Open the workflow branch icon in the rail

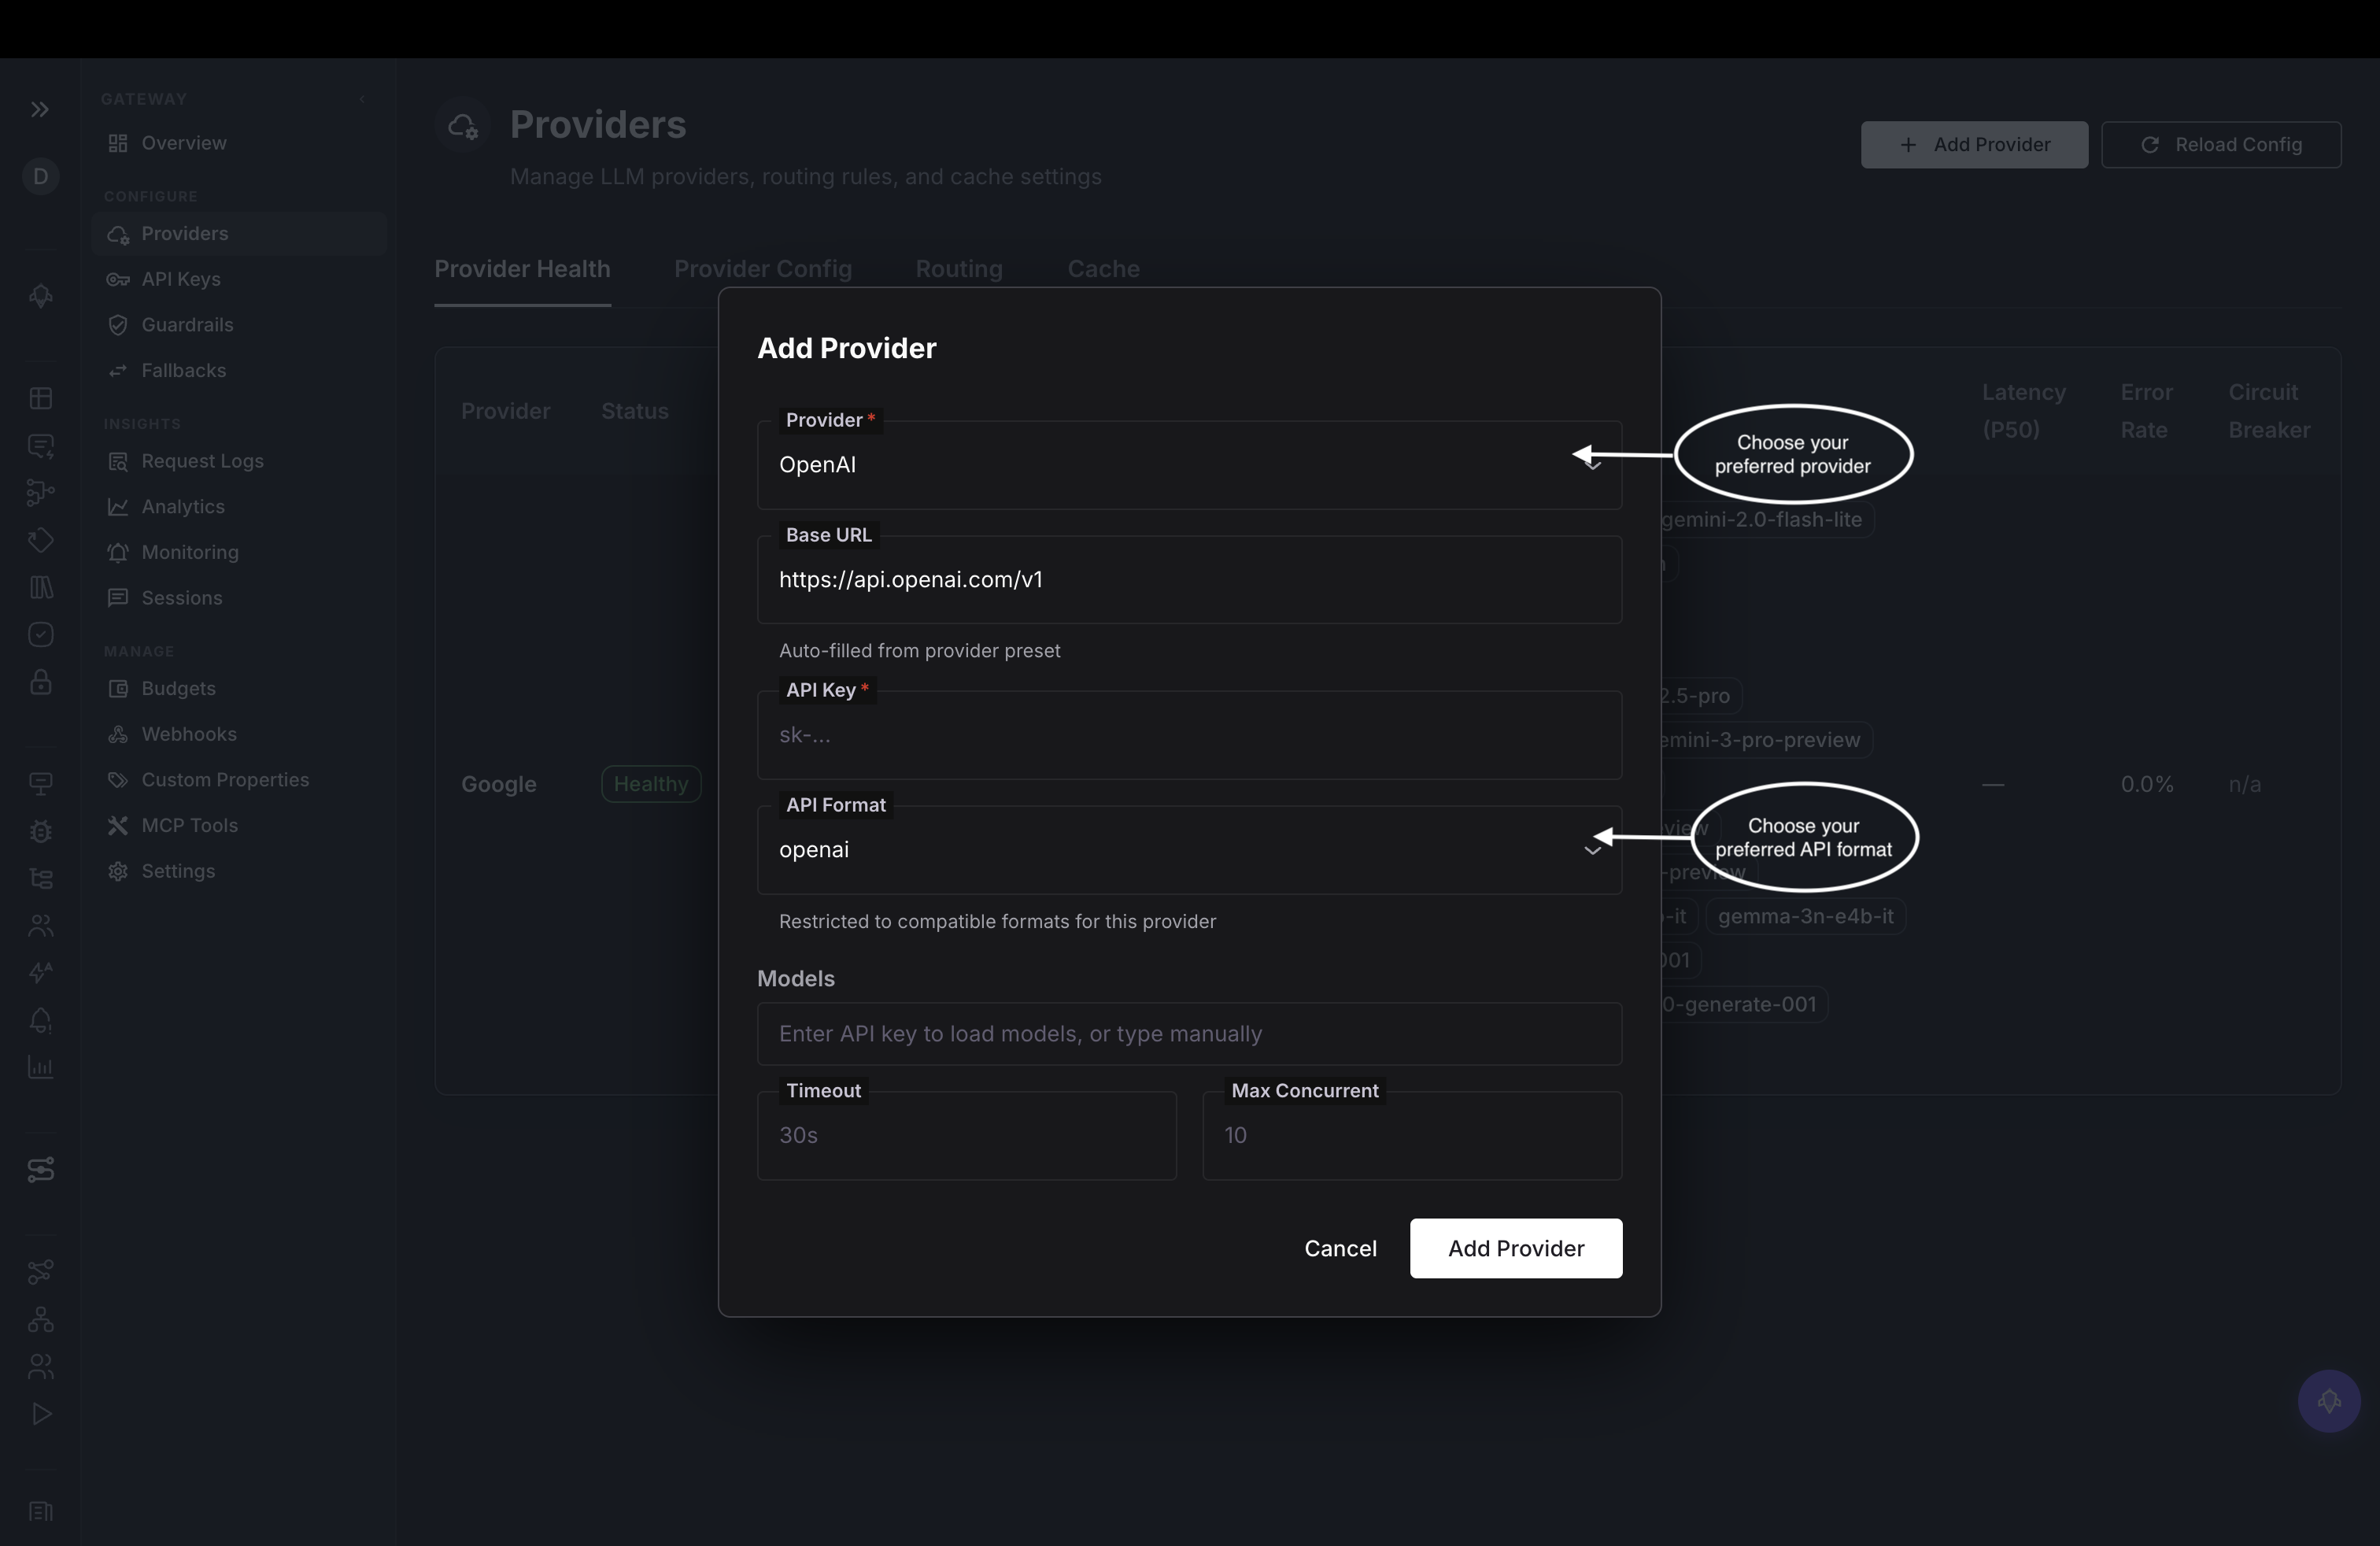[x=40, y=493]
